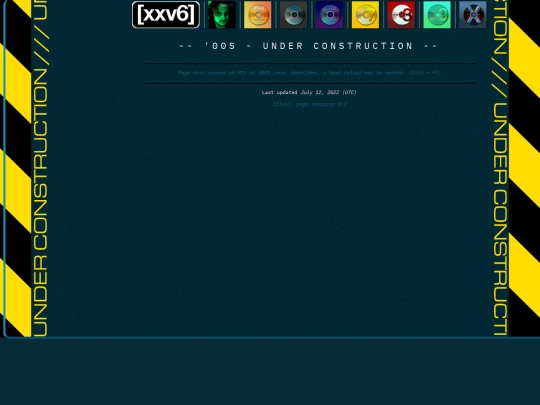Image resolution: width=540 pixels, height=405 pixels.
Task: Click the "Last updated July 12, 2022 (UTC)" text
Action: (x=309, y=92)
